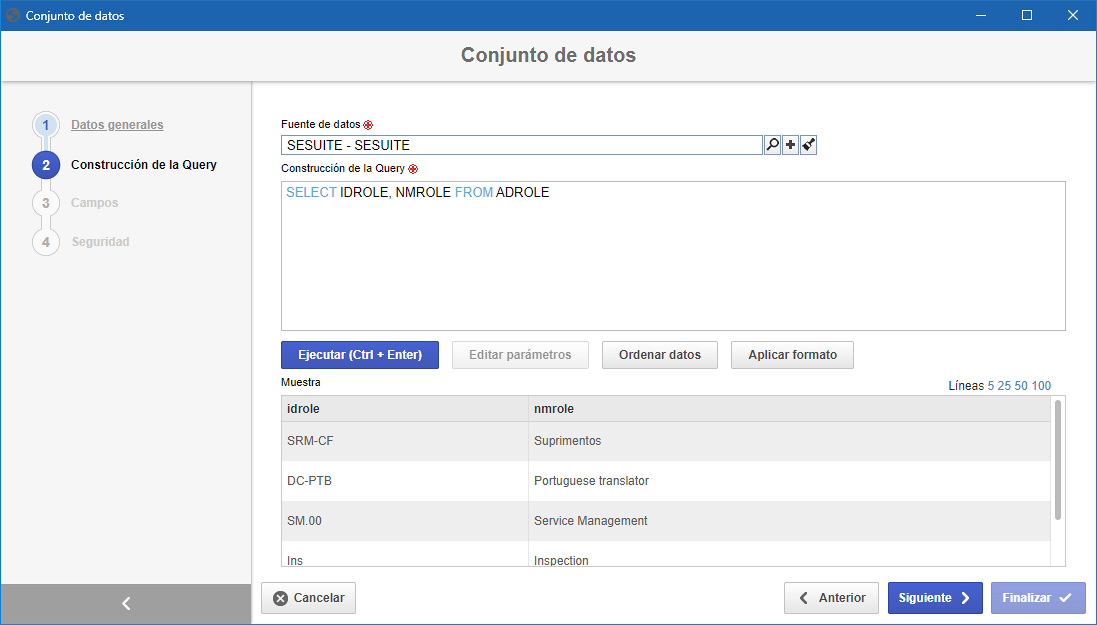Image resolution: width=1097 pixels, height=625 pixels.
Task: Clear data source field brush icon
Action: [808, 145]
